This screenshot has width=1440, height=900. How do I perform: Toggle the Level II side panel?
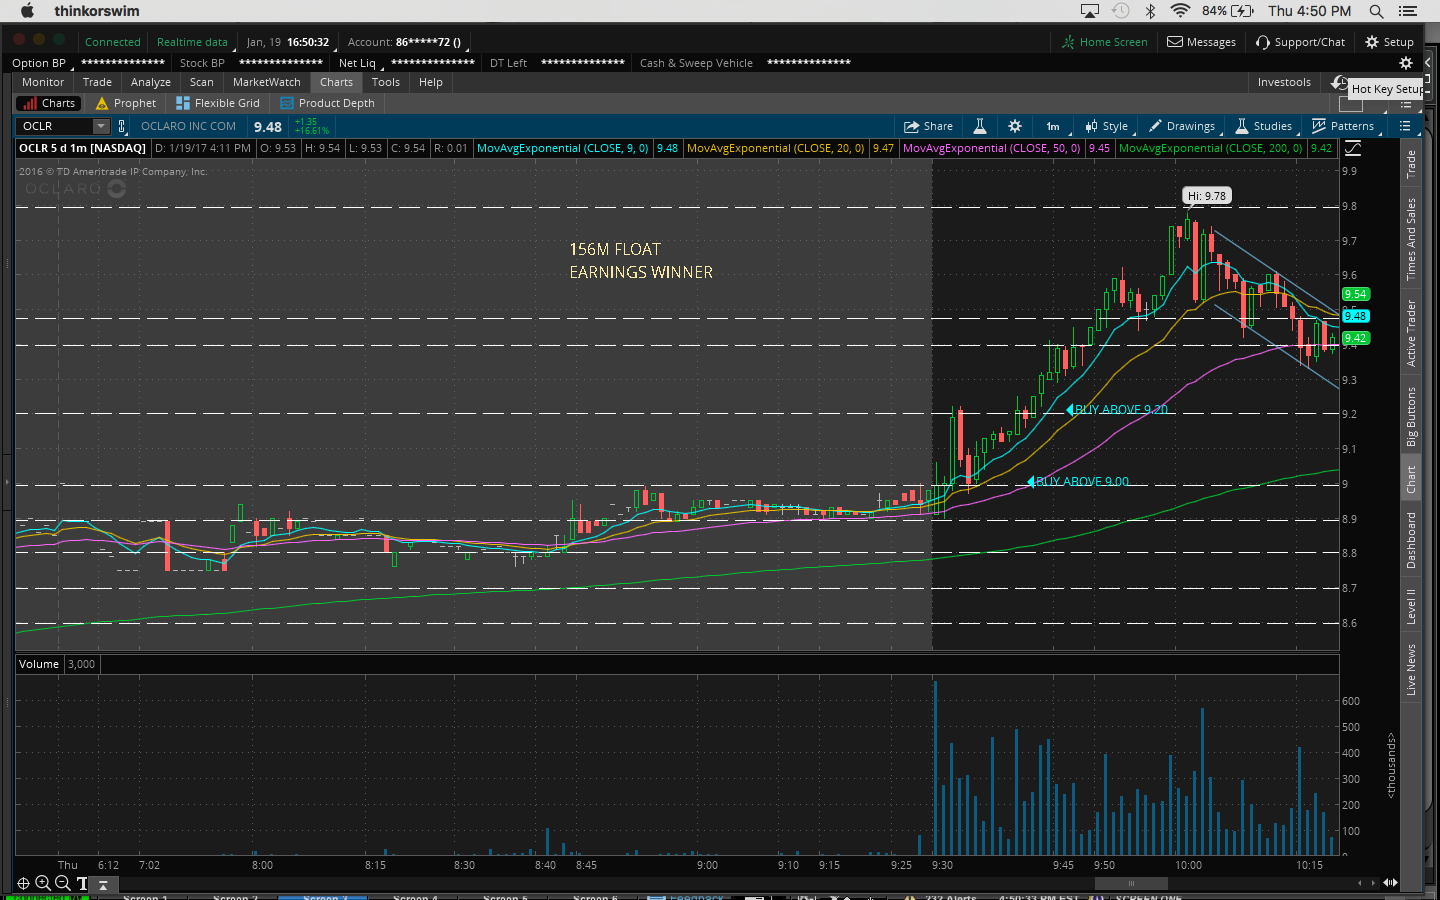click(x=1411, y=606)
